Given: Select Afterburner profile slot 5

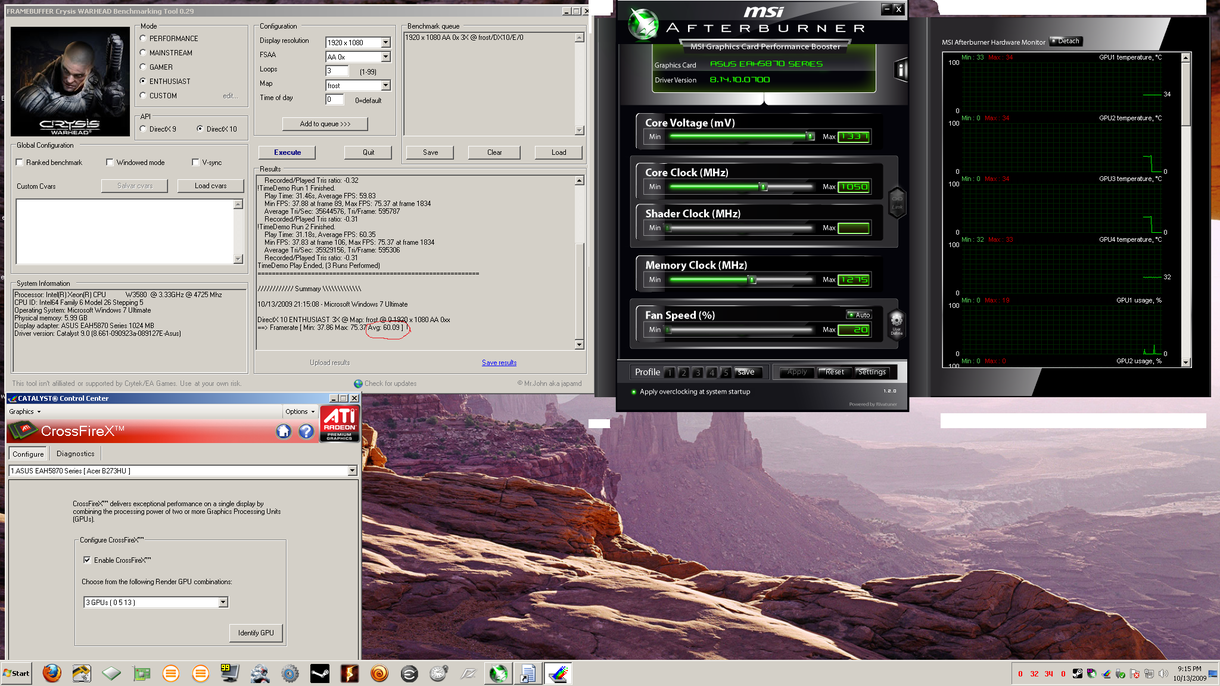Looking at the screenshot, I should coord(725,372).
